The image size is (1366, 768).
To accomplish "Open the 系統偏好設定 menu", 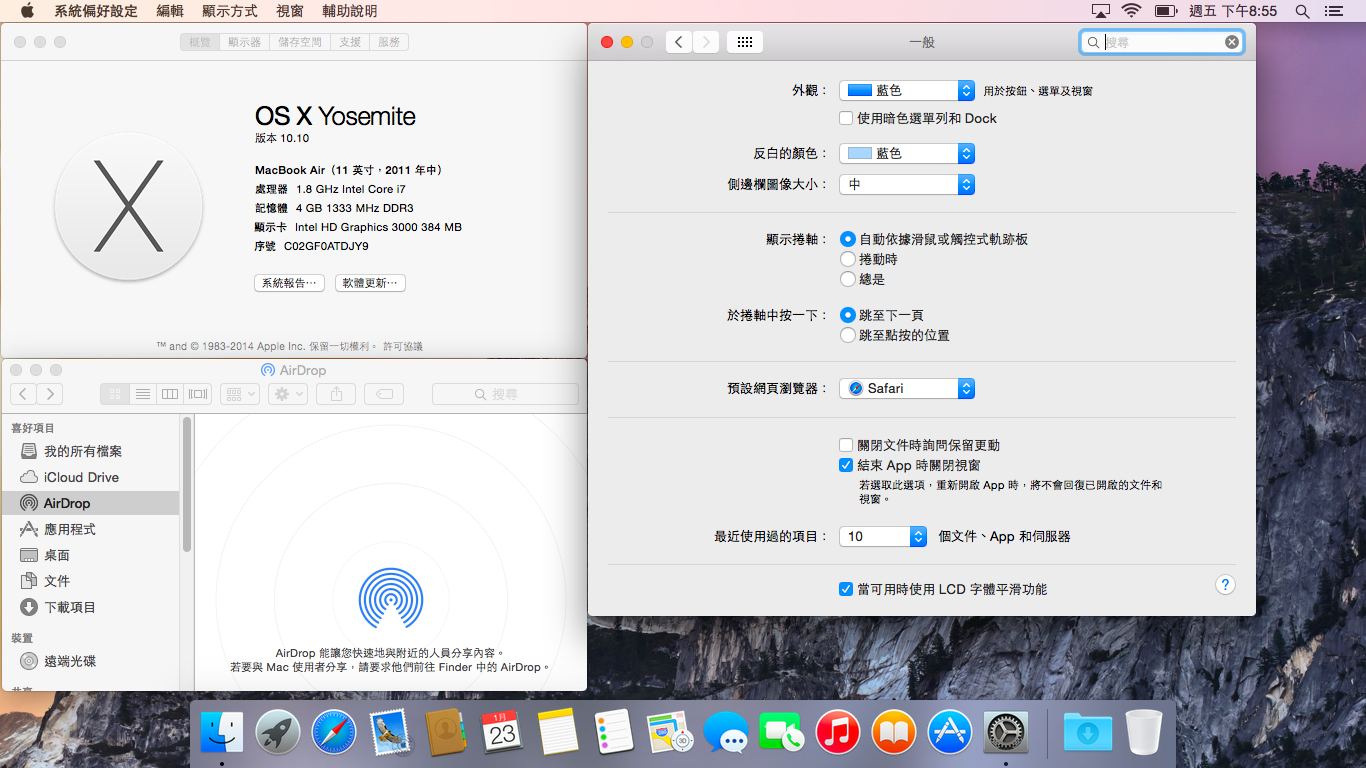I will (x=96, y=11).
